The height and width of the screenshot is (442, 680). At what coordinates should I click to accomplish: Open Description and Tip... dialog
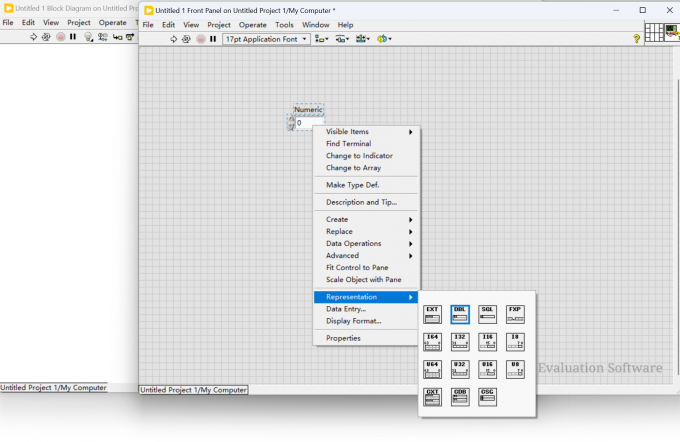pos(366,203)
